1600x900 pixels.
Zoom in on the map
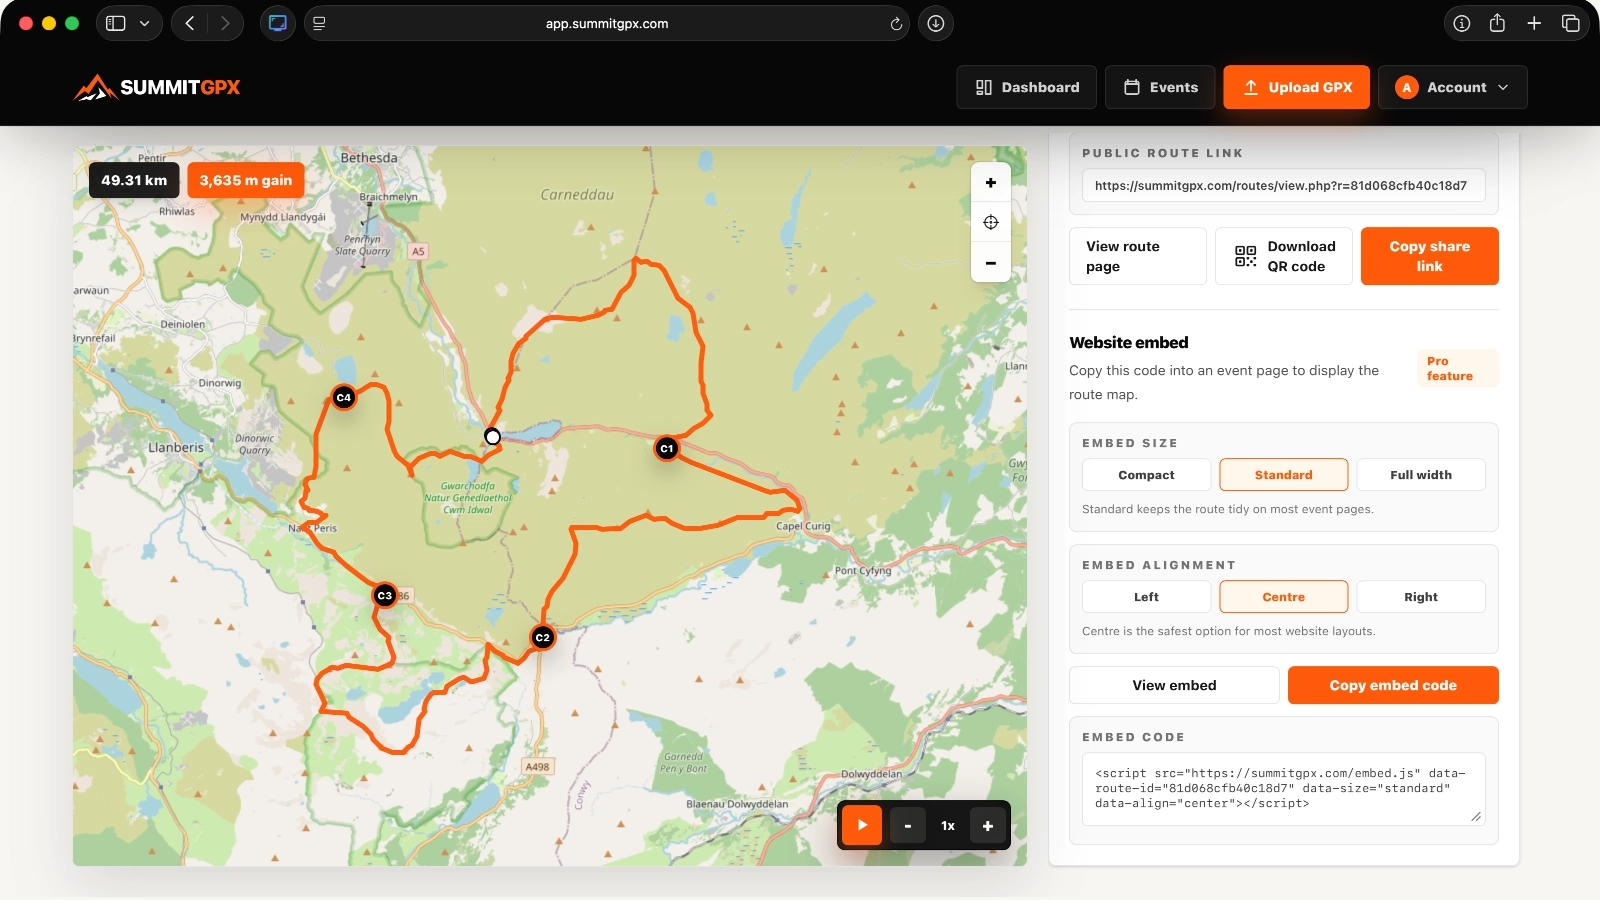tap(991, 183)
